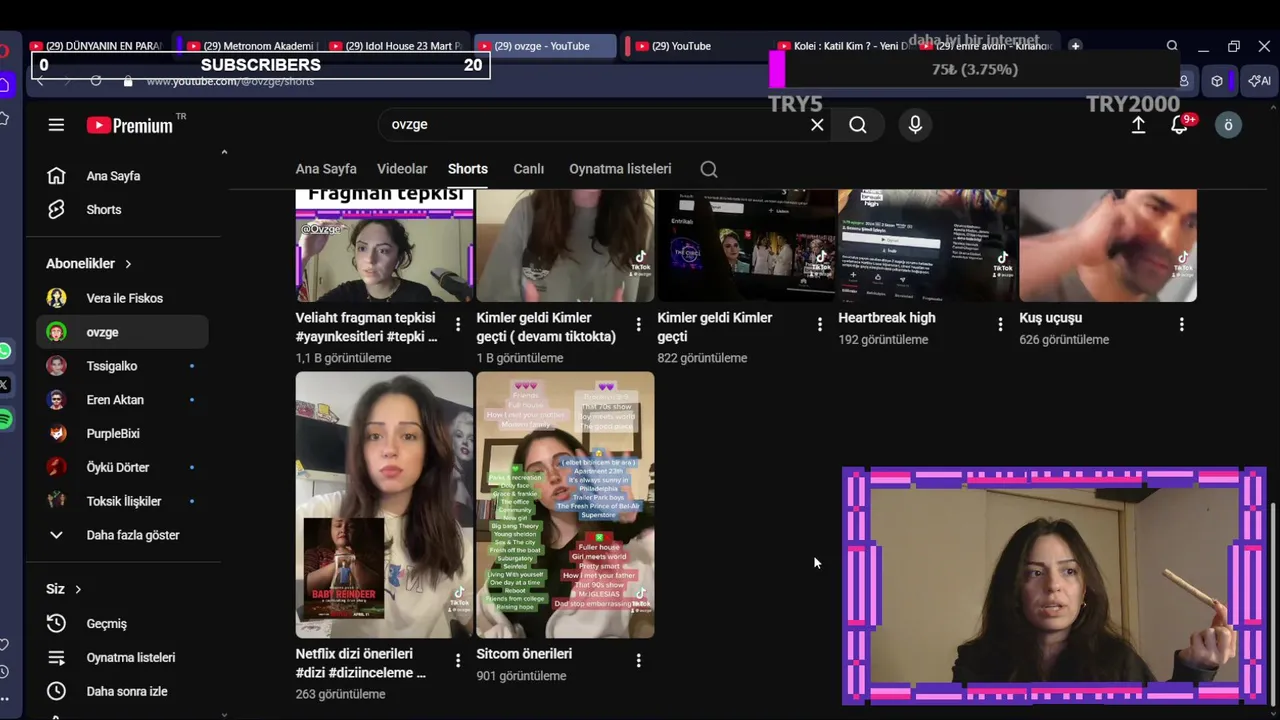Open options menu for Kuş uçuşu
1280x720 pixels.
coord(1182,324)
